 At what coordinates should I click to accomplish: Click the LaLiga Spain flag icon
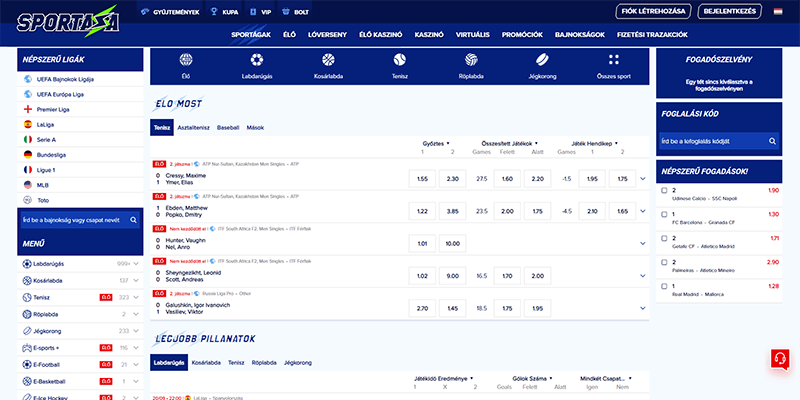(28, 124)
